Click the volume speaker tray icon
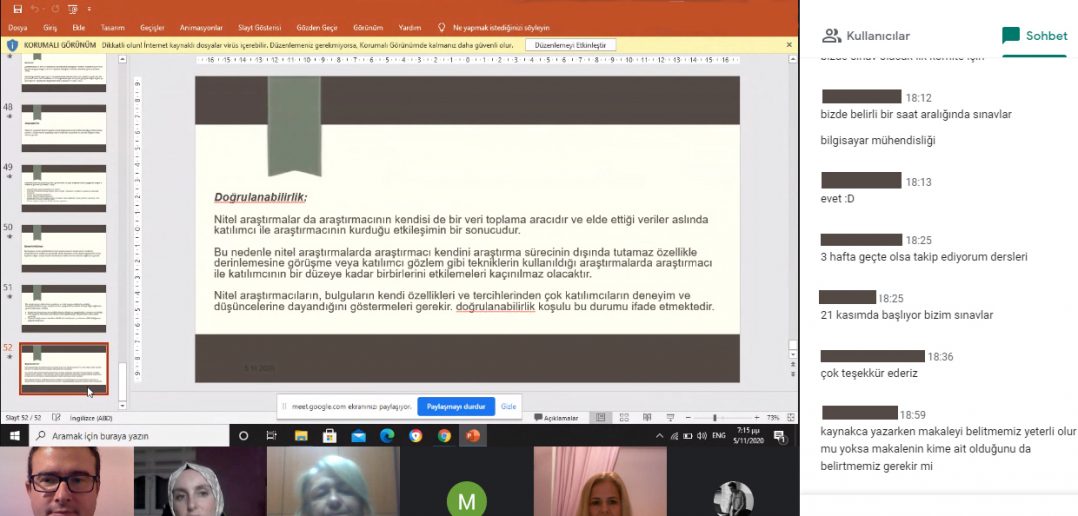The width and height of the screenshot is (1078, 516). pyautogui.click(x=702, y=436)
